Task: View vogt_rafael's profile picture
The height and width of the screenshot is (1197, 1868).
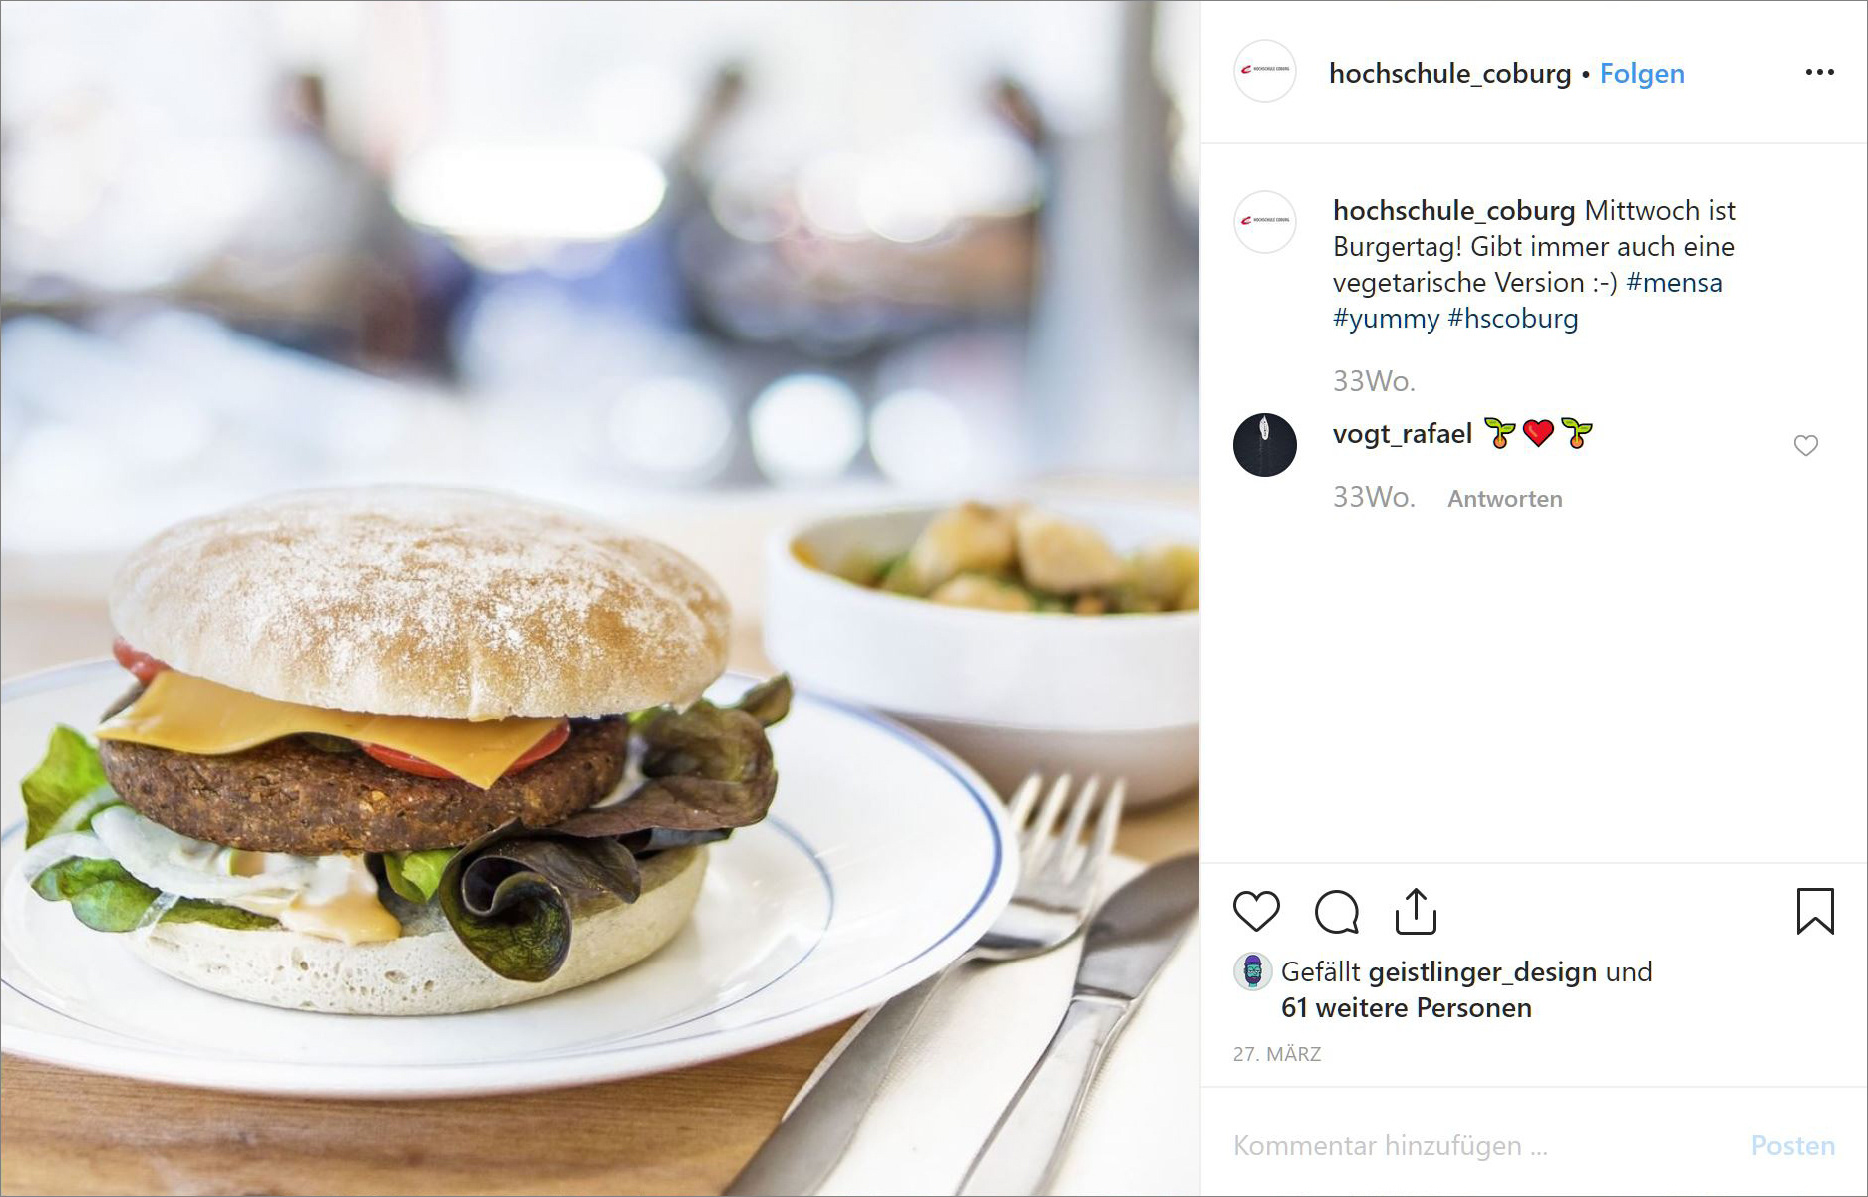Action: tap(1265, 445)
